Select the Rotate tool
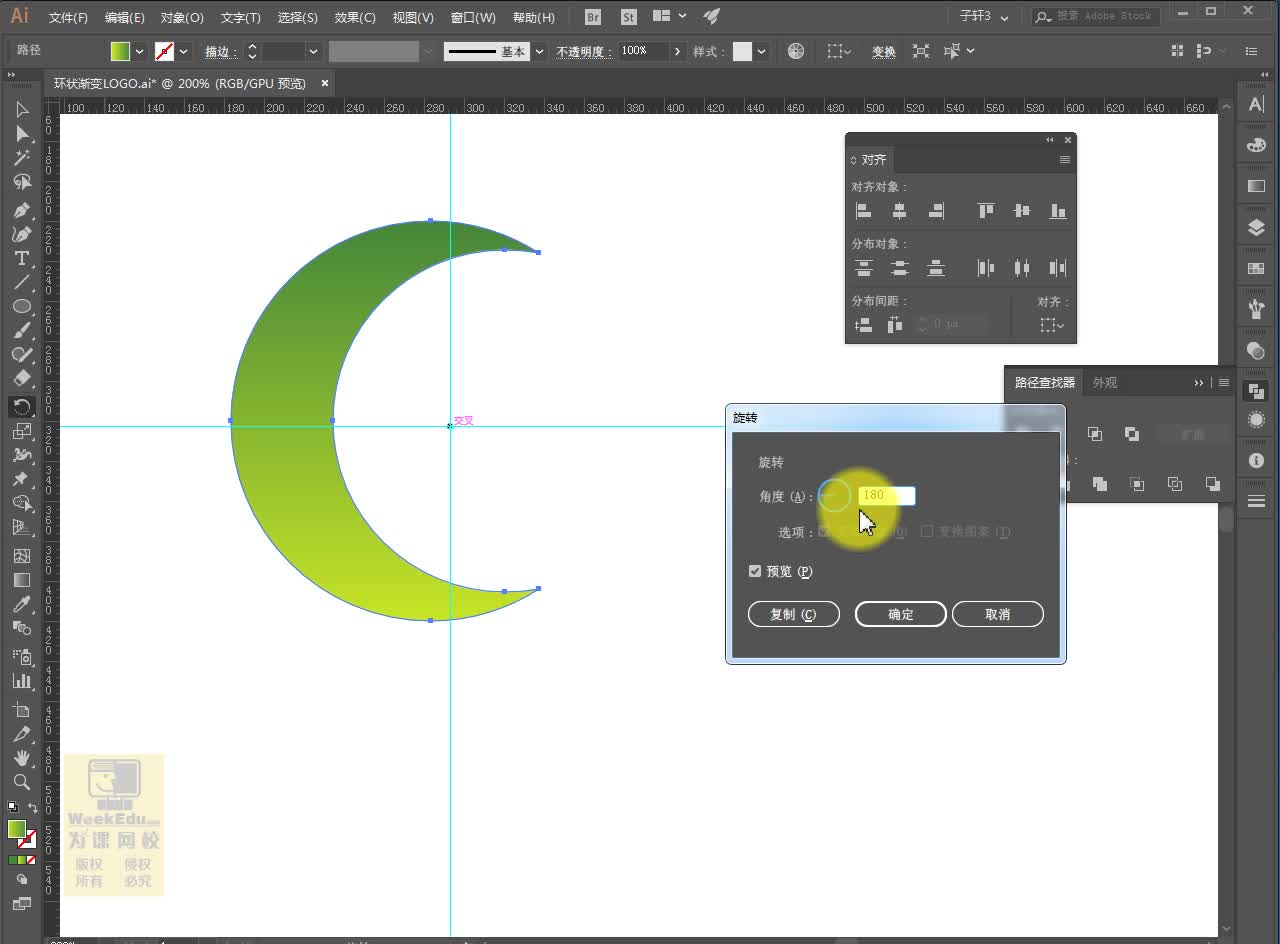 point(22,406)
